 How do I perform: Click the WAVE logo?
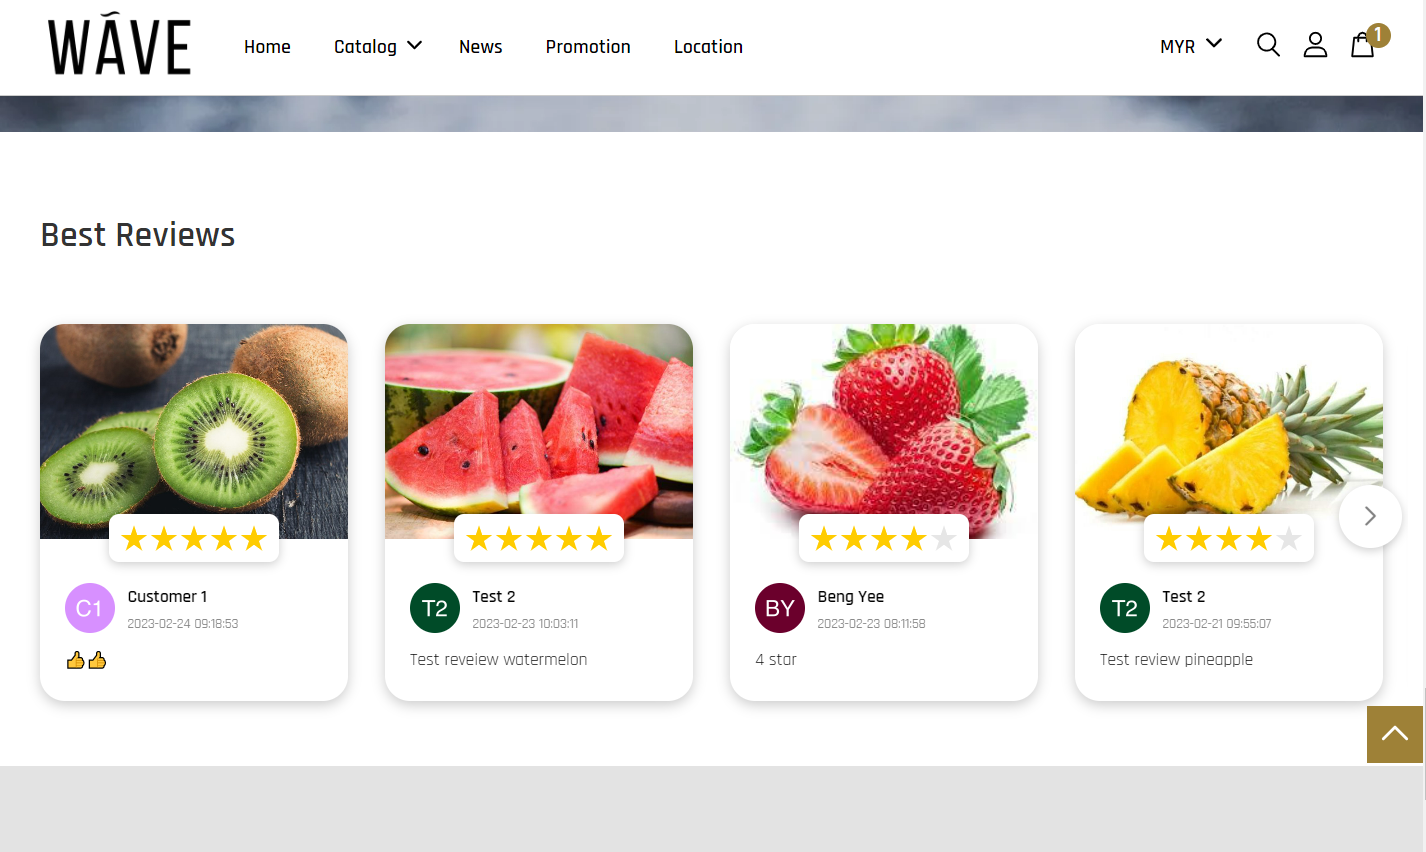coord(120,46)
